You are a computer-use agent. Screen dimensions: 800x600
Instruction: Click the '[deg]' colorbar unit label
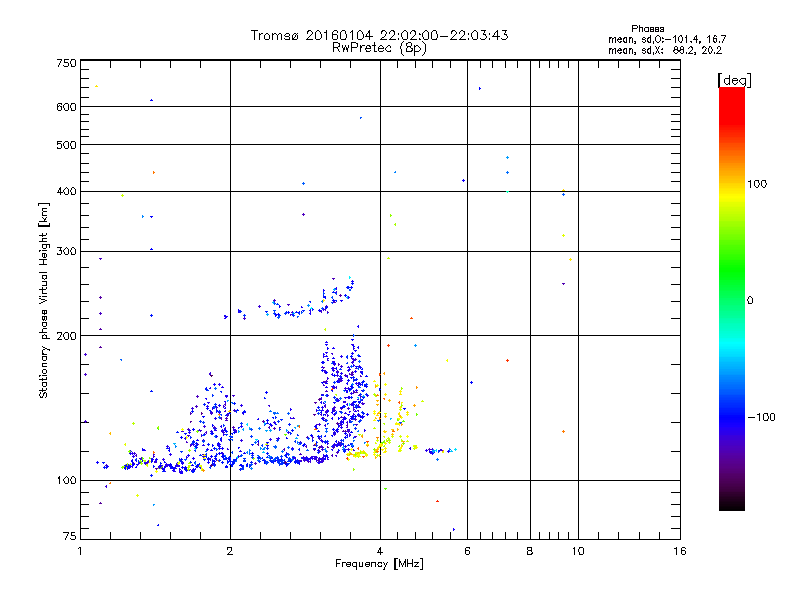click(734, 80)
